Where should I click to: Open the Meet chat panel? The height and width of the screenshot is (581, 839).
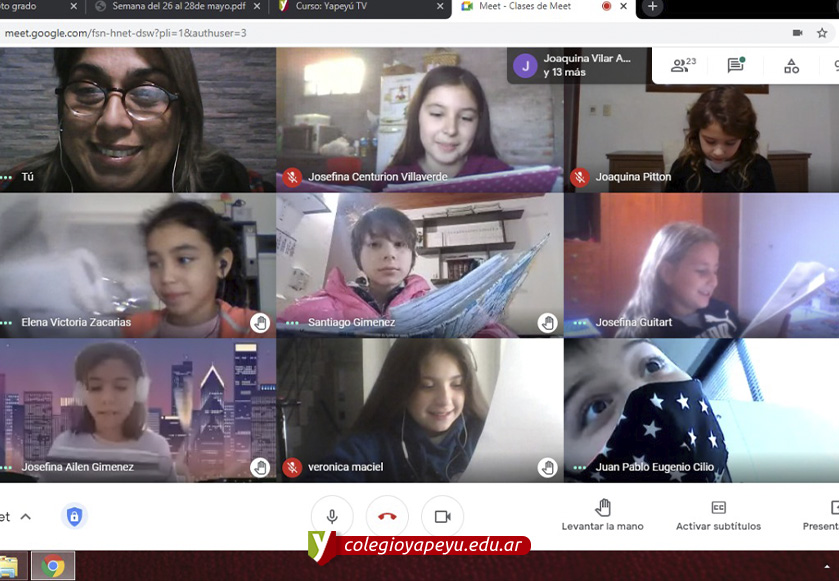[x=736, y=66]
